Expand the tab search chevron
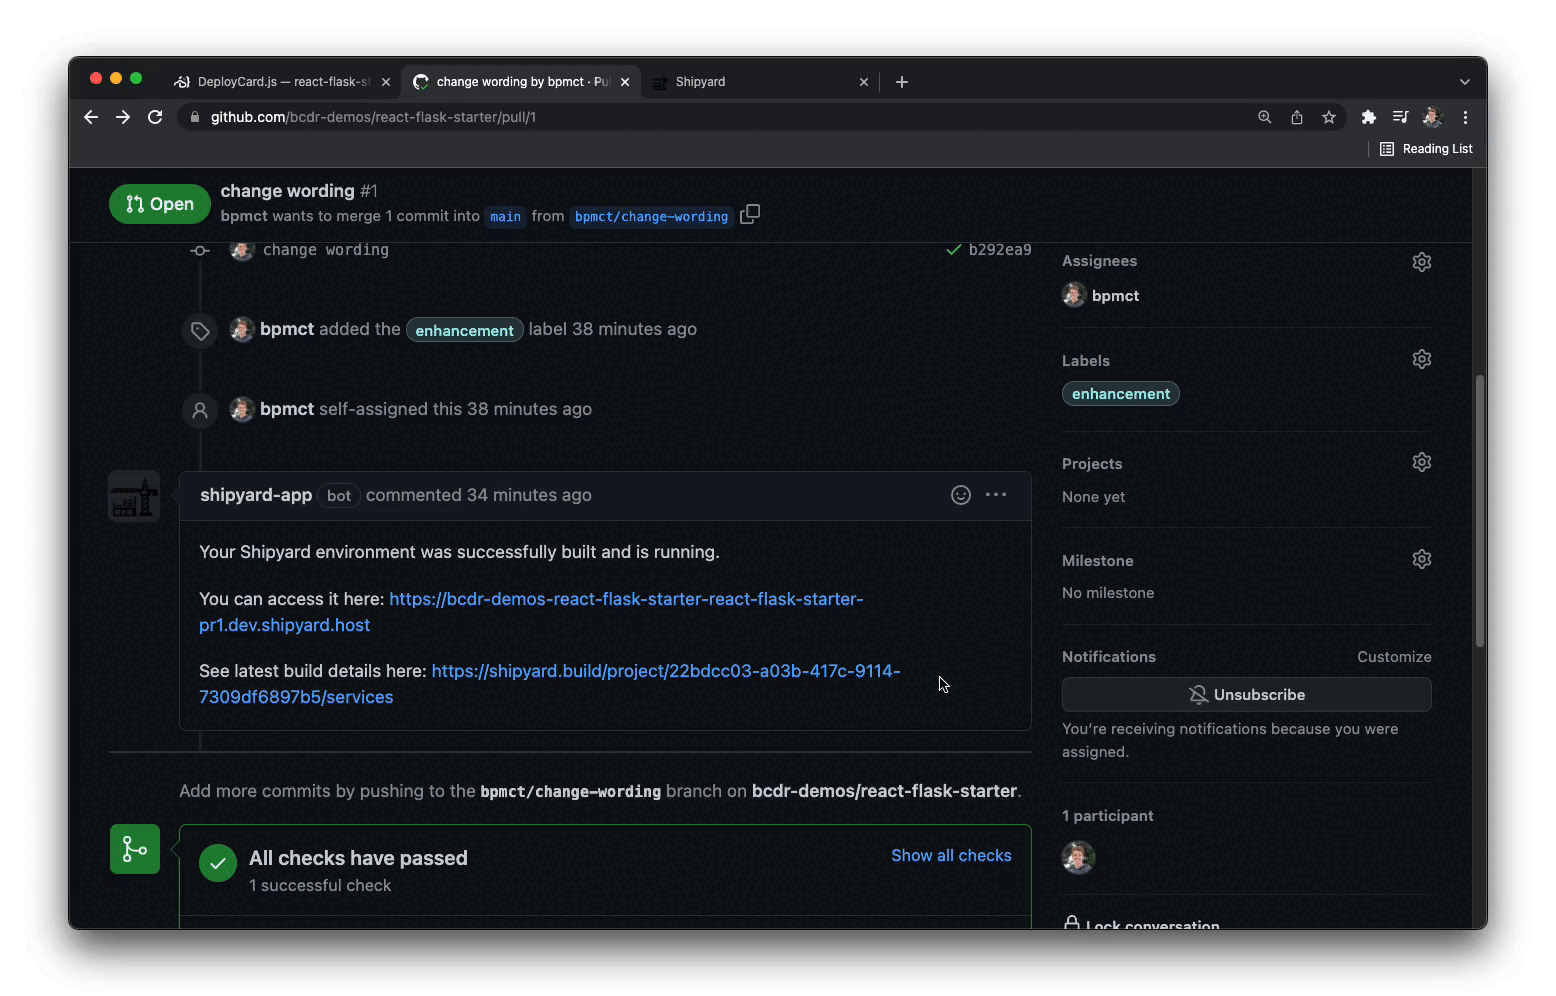Screen dimensions: 1556x996 (x=1465, y=82)
